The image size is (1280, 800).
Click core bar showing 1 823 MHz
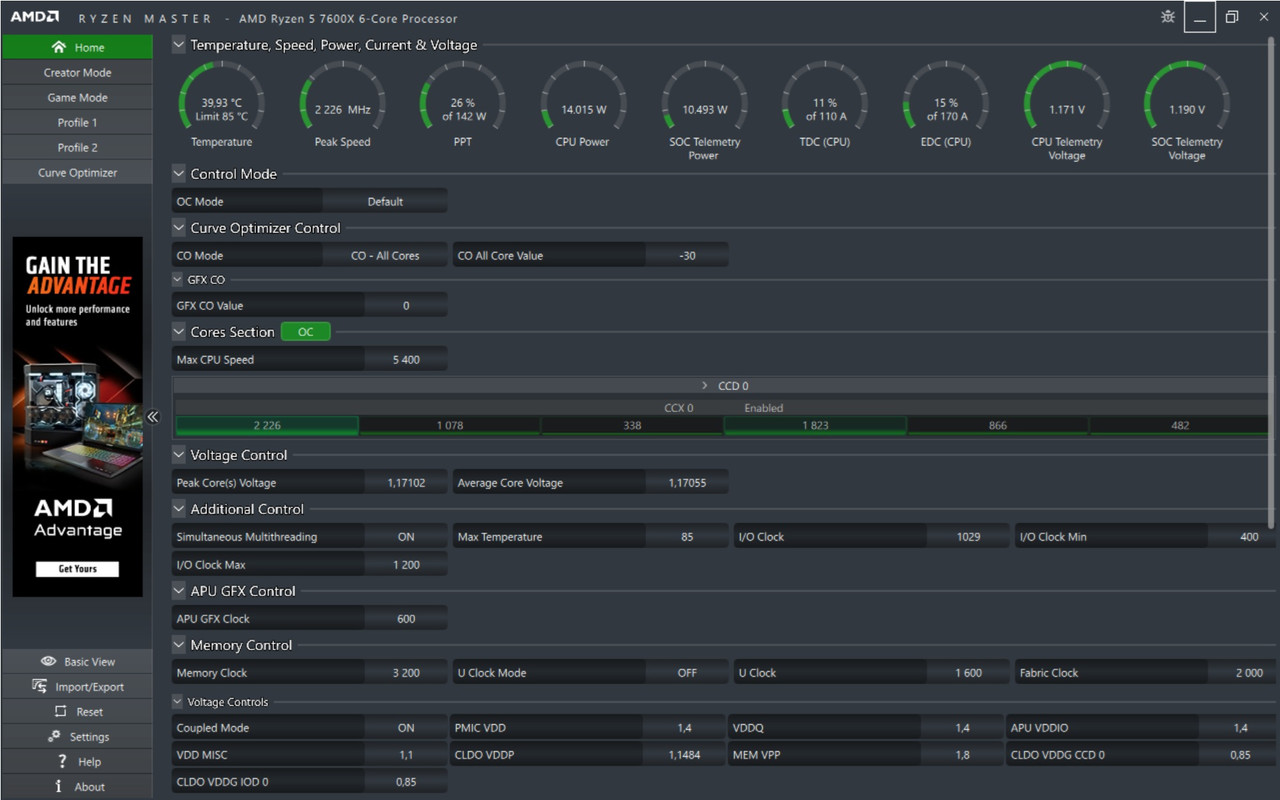[x=815, y=425]
